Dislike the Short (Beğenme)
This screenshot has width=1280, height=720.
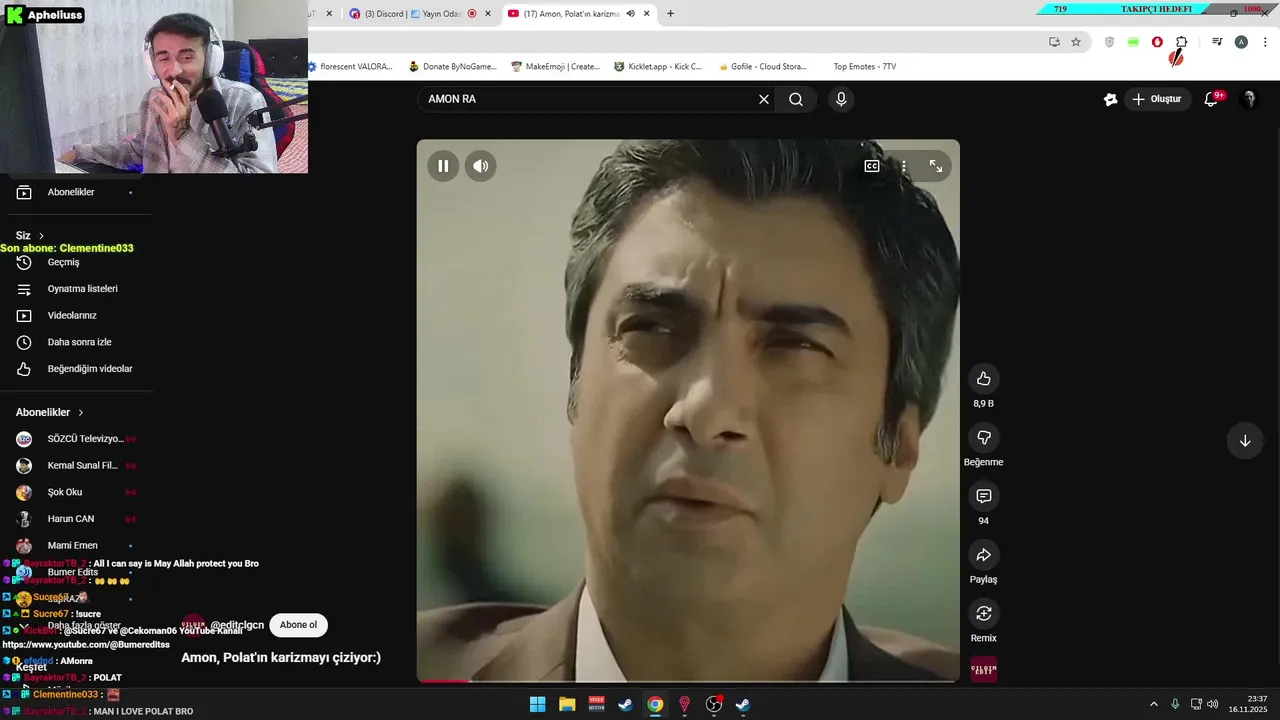984,437
